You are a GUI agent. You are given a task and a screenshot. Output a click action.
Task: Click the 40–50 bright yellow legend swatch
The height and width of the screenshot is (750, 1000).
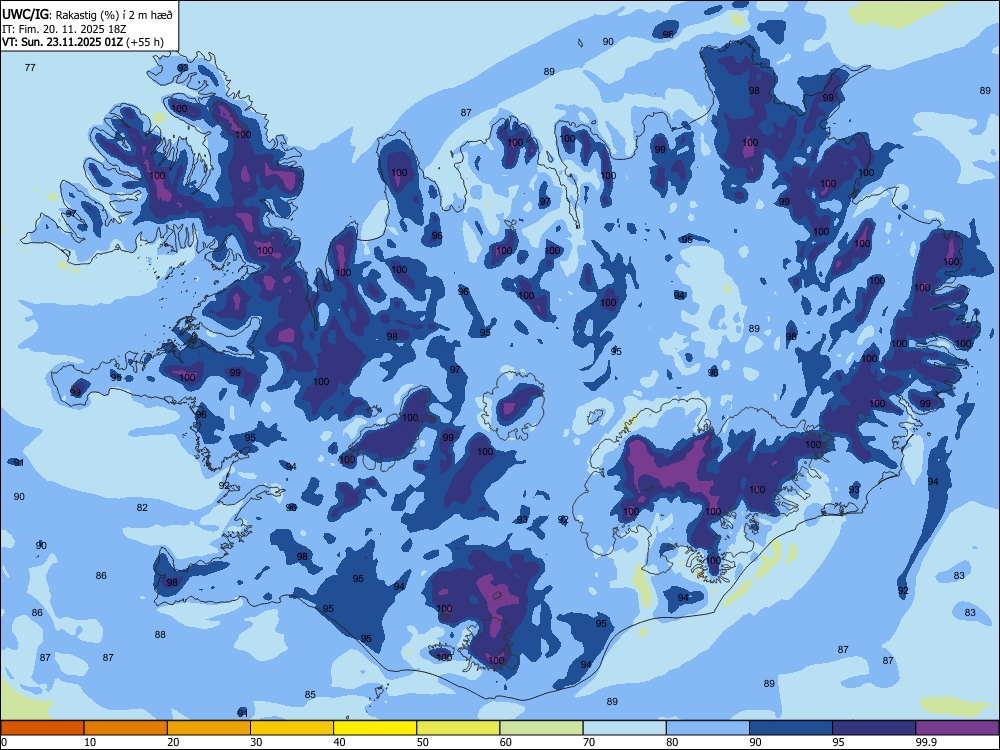pos(375,728)
